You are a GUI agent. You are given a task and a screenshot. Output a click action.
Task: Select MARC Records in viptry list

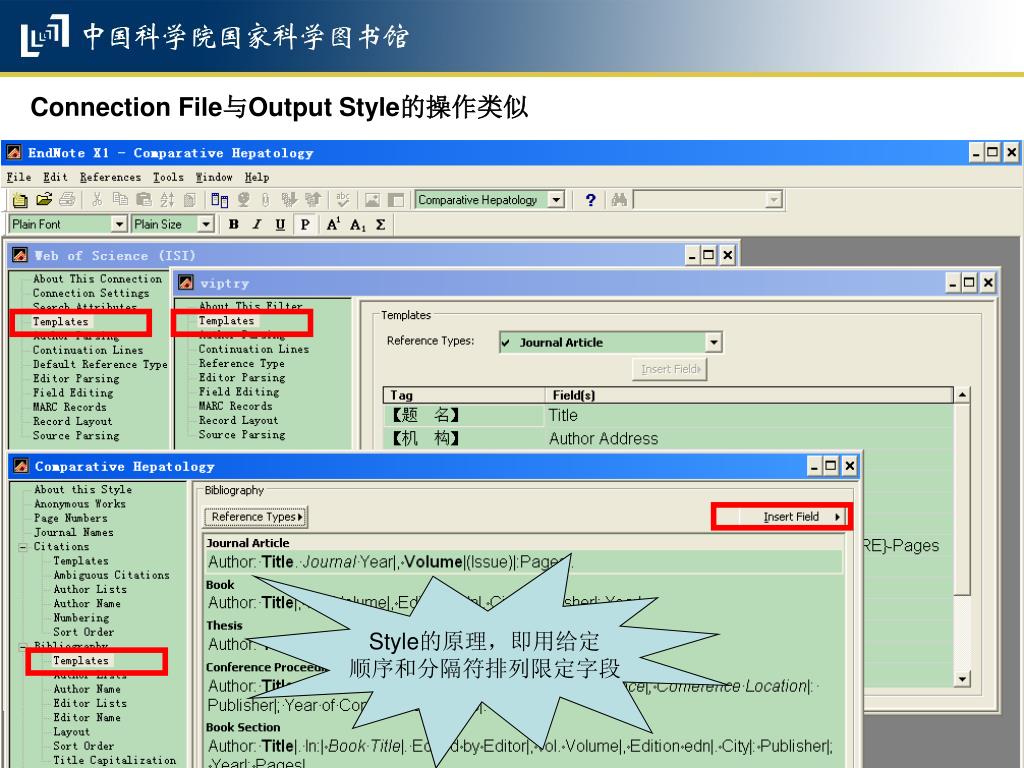(x=235, y=406)
